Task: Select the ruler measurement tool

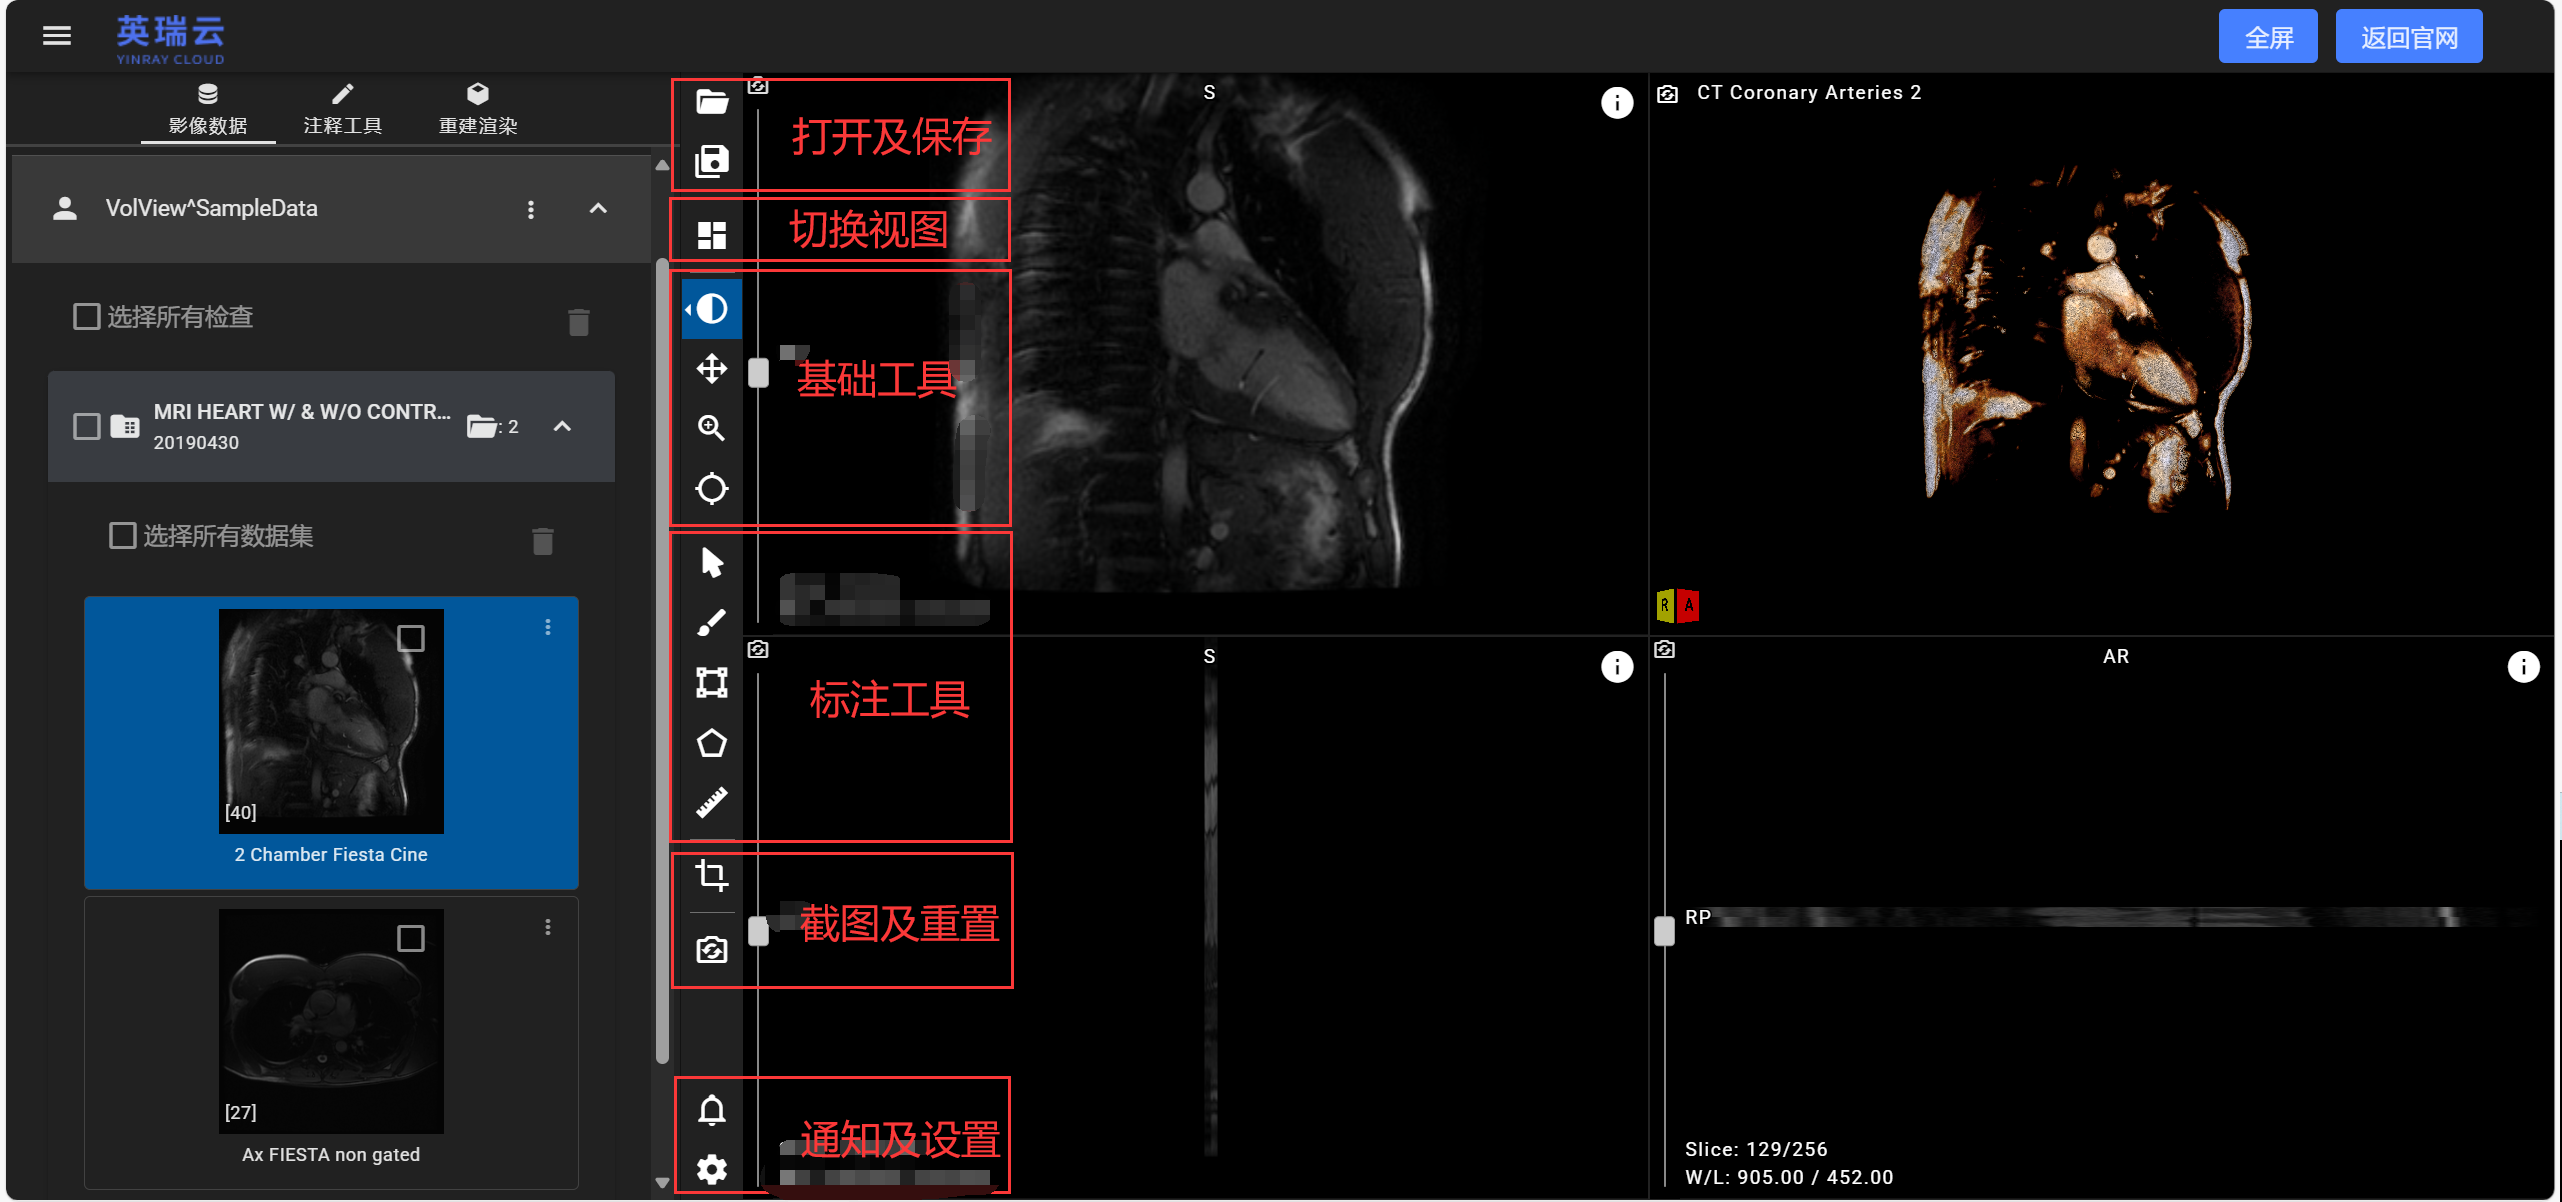Action: click(x=711, y=802)
